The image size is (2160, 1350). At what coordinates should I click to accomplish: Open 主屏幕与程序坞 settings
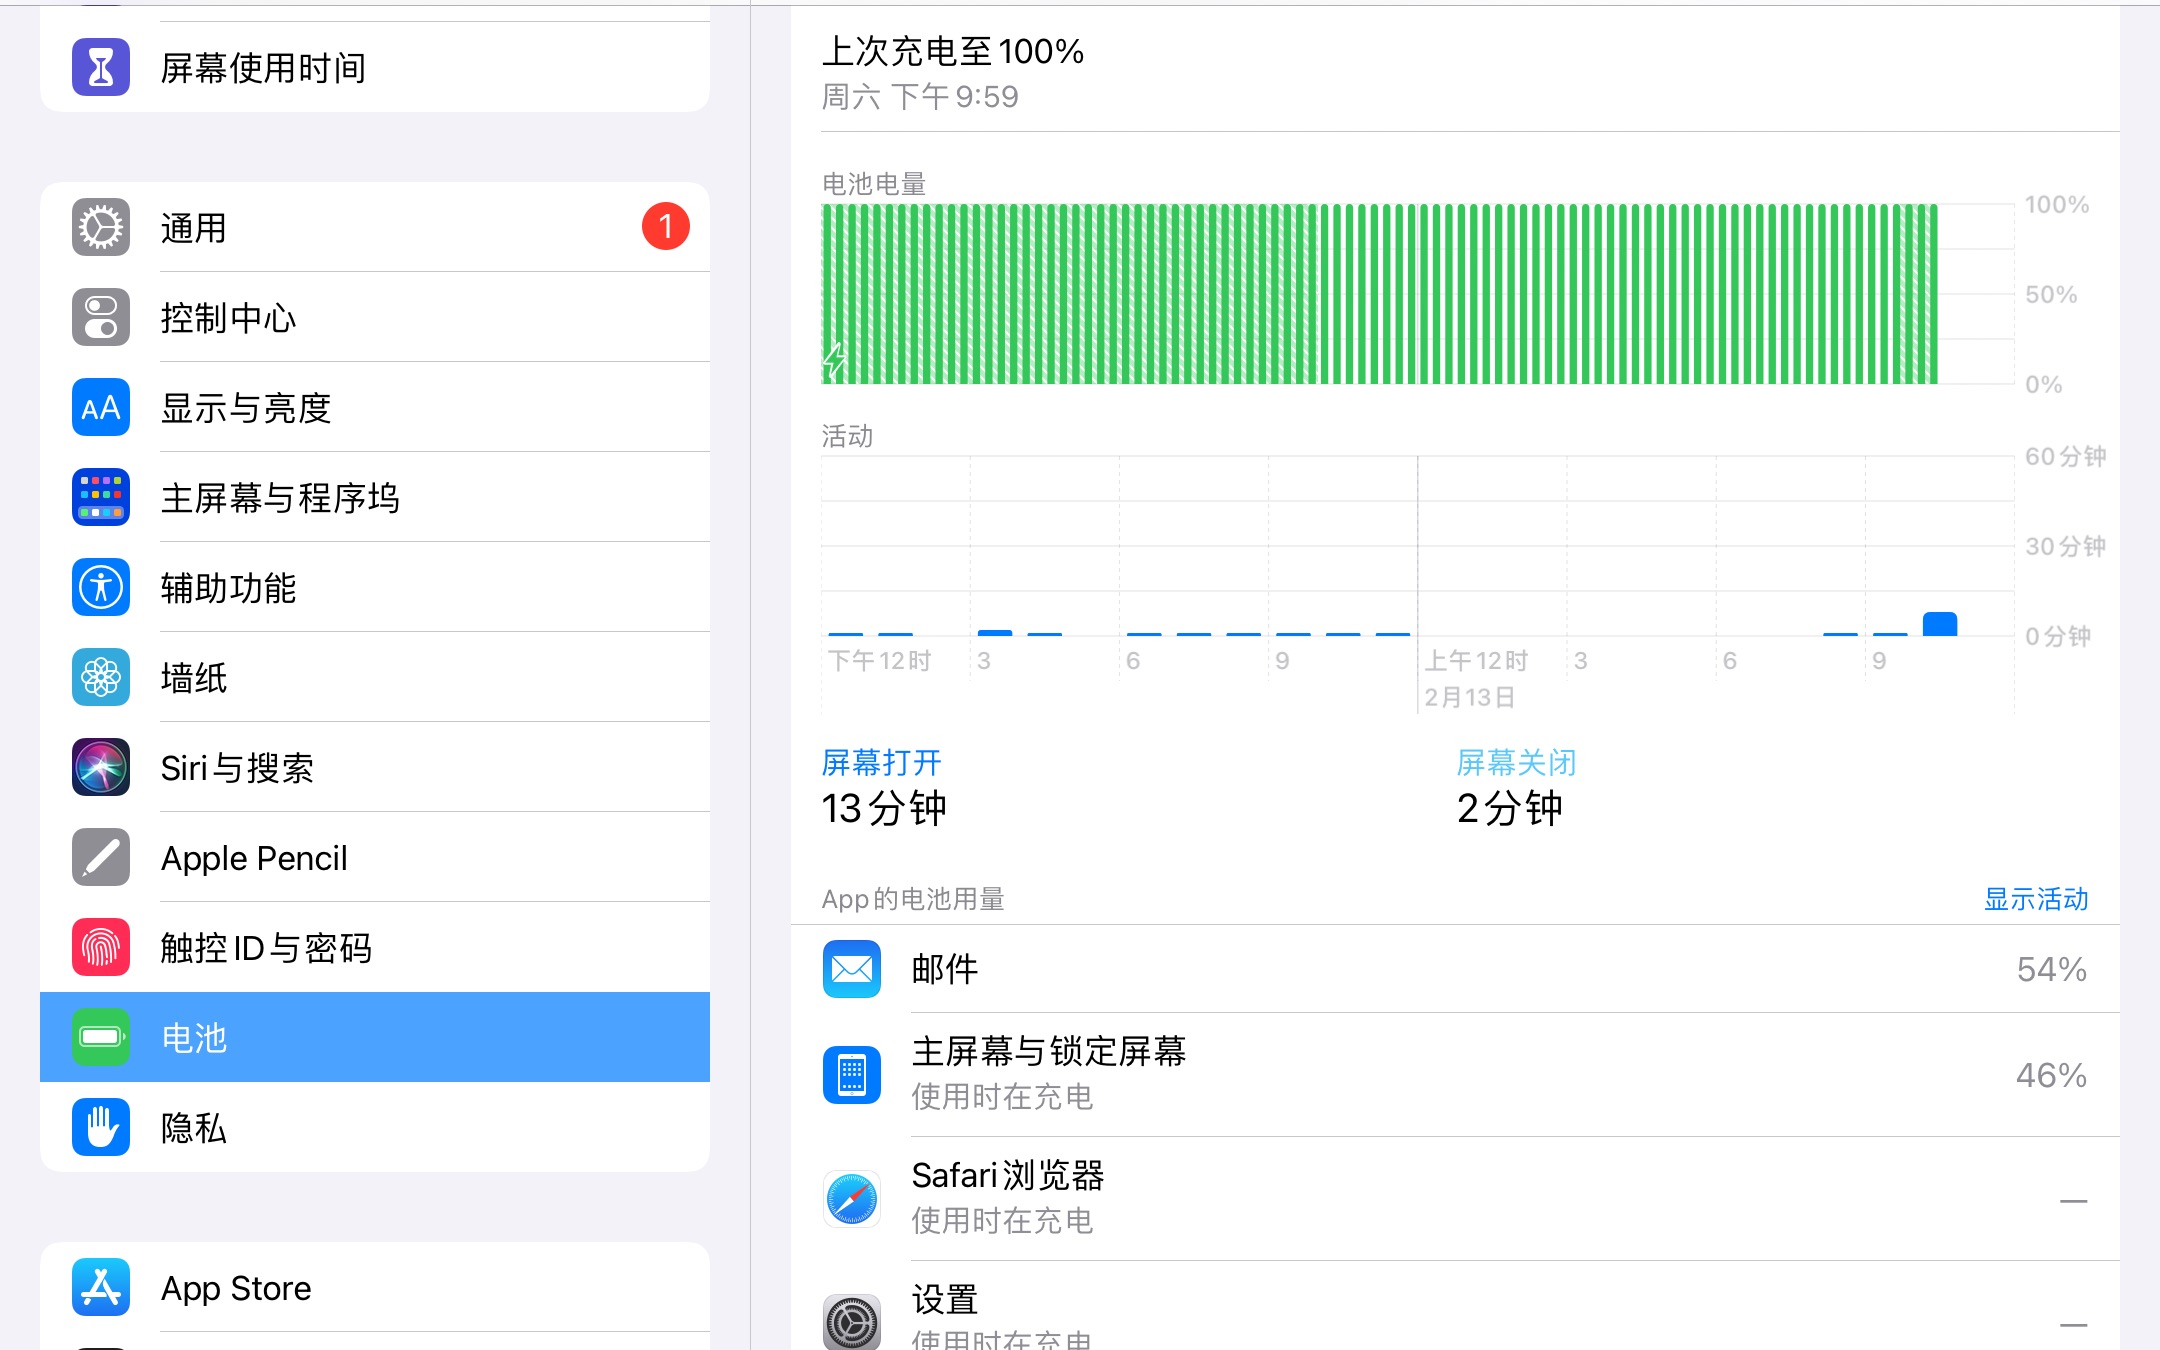click(x=375, y=497)
